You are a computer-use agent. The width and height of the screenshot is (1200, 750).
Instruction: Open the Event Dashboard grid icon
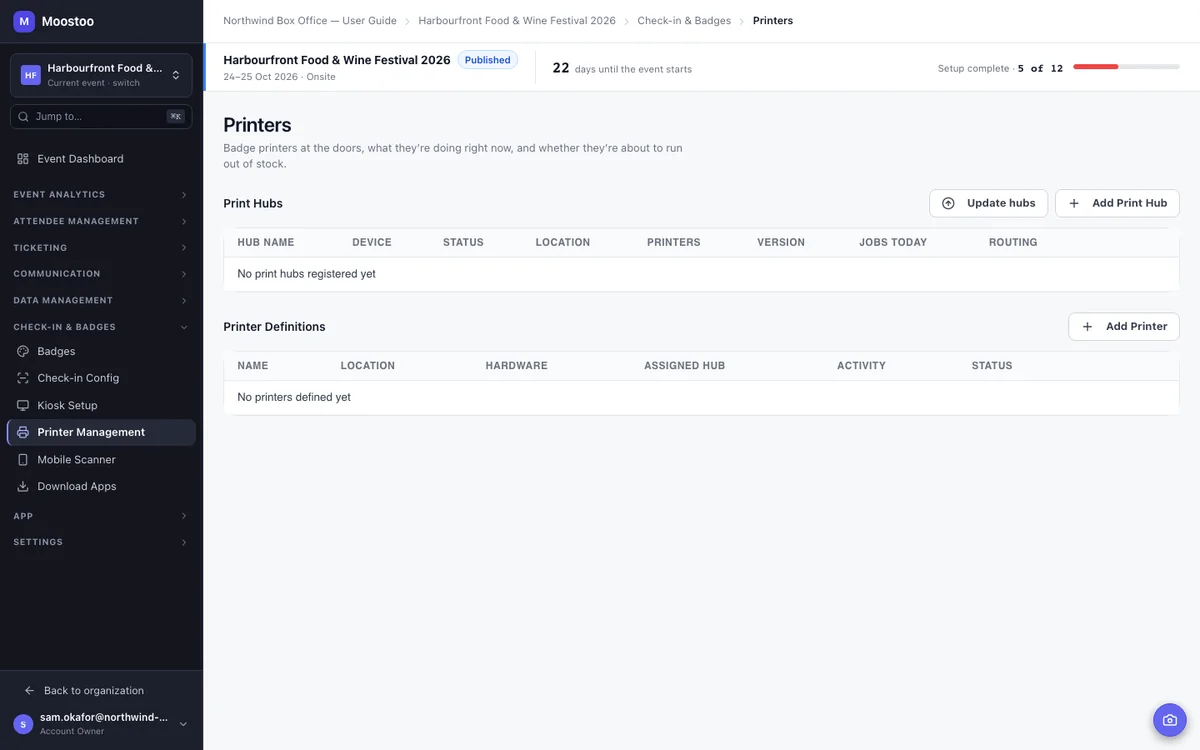point(23,159)
